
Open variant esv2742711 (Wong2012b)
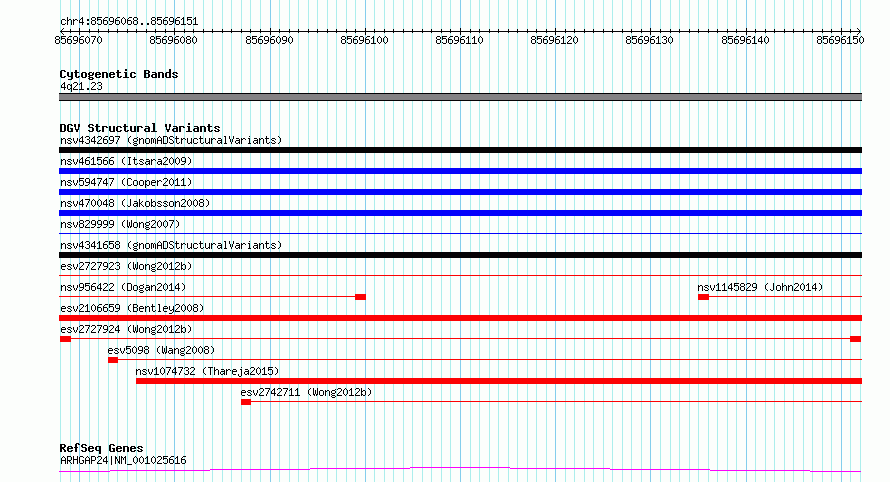(306, 392)
